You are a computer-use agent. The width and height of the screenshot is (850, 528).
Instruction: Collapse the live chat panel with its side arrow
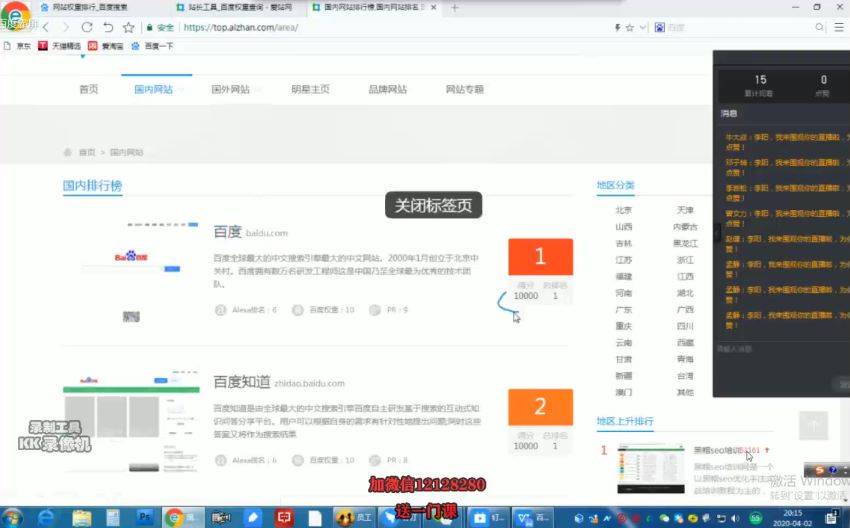717,233
